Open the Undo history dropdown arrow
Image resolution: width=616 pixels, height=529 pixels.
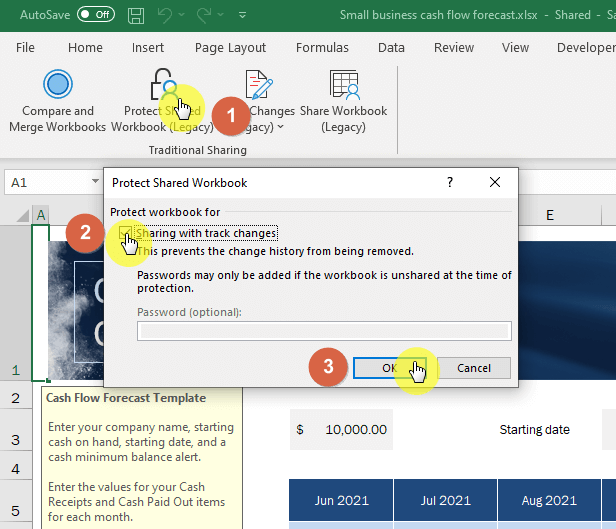(x=182, y=15)
